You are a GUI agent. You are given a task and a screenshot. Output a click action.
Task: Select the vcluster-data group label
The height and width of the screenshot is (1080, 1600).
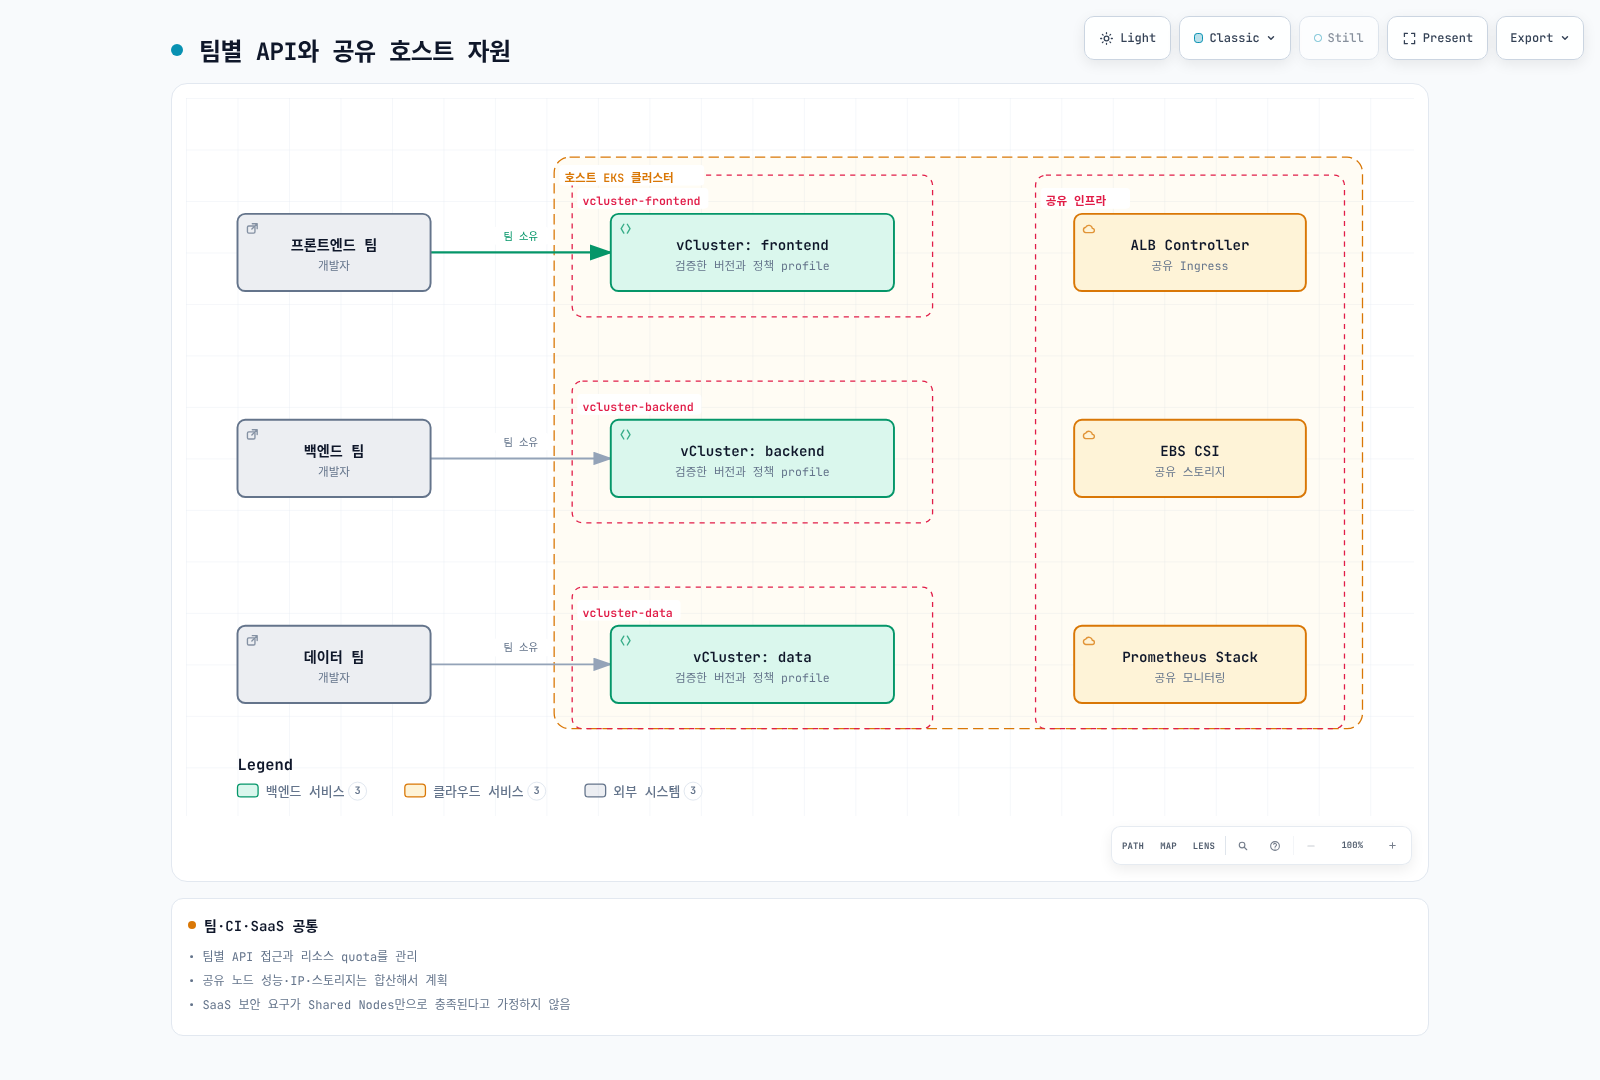pos(628,613)
